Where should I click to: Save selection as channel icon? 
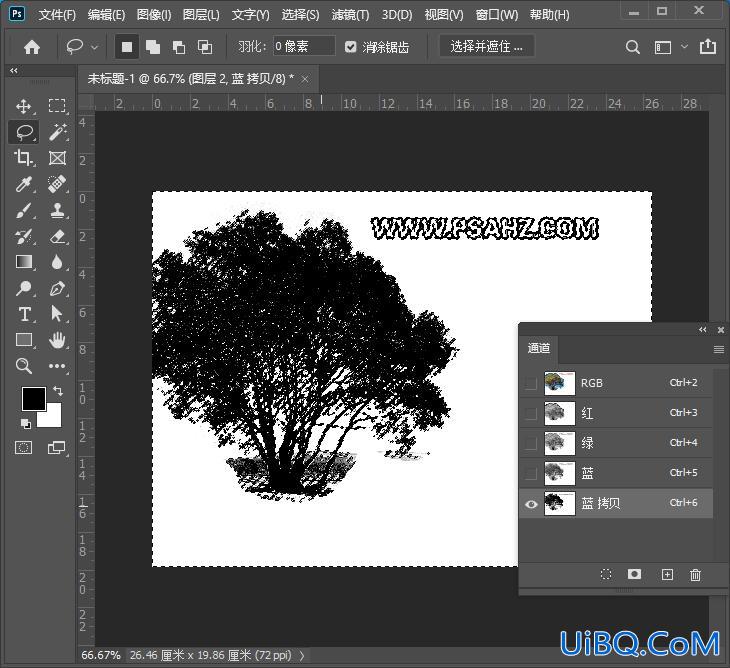(634, 574)
